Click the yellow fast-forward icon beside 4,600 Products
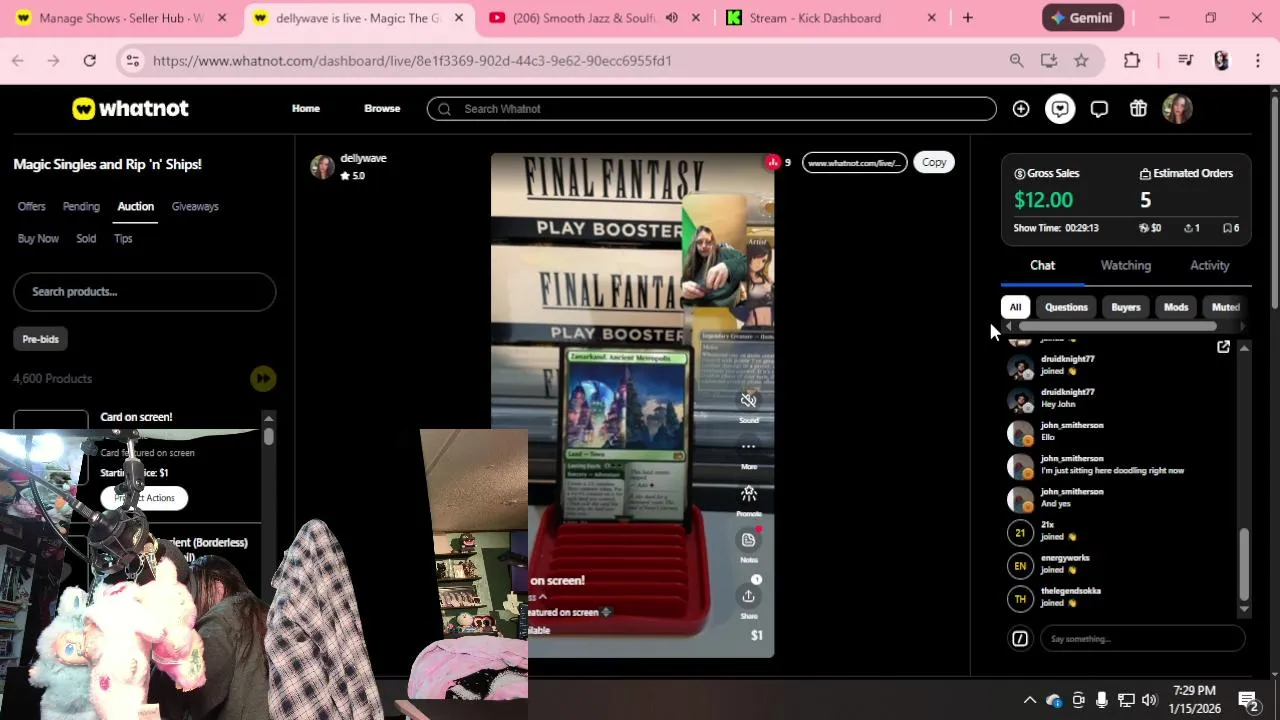The width and height of the screenshot is (1280, 720). 262,378
